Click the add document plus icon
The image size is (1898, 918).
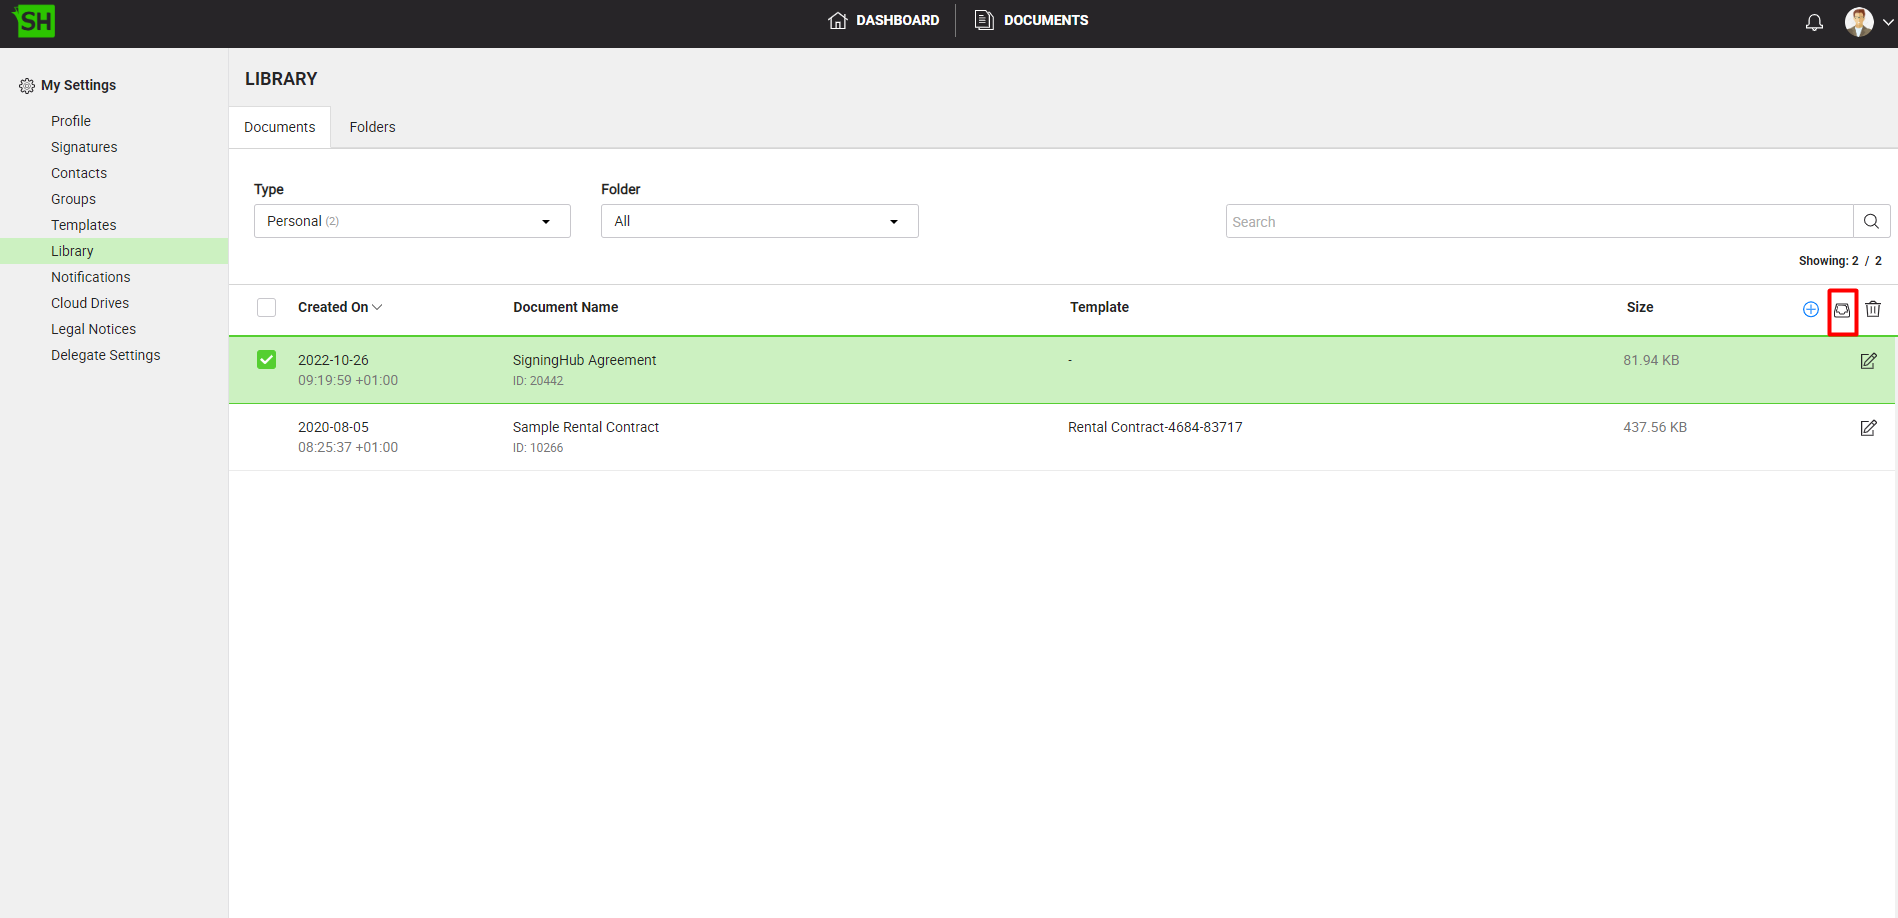pyautogui.click(x=1810, y=309)
